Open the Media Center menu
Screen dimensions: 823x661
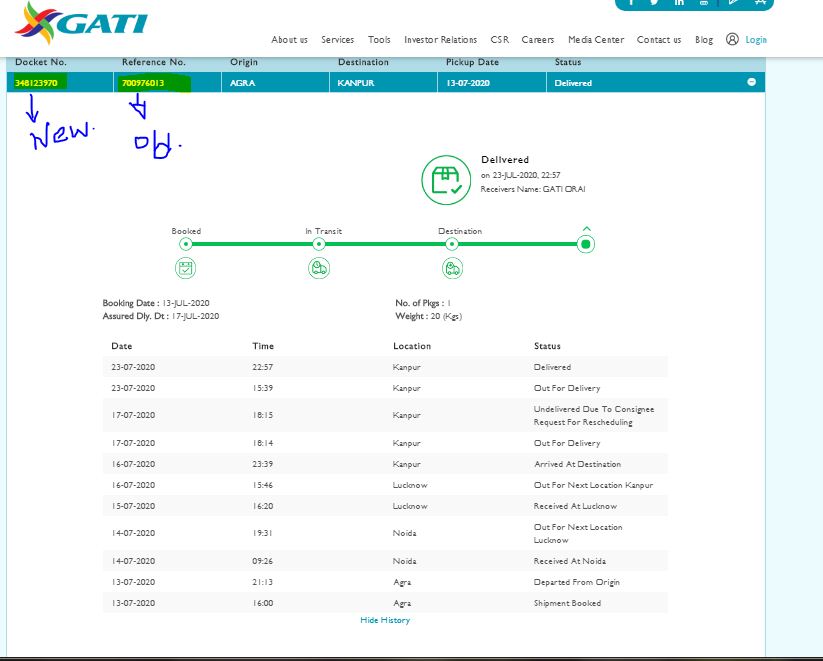[596, 40]
